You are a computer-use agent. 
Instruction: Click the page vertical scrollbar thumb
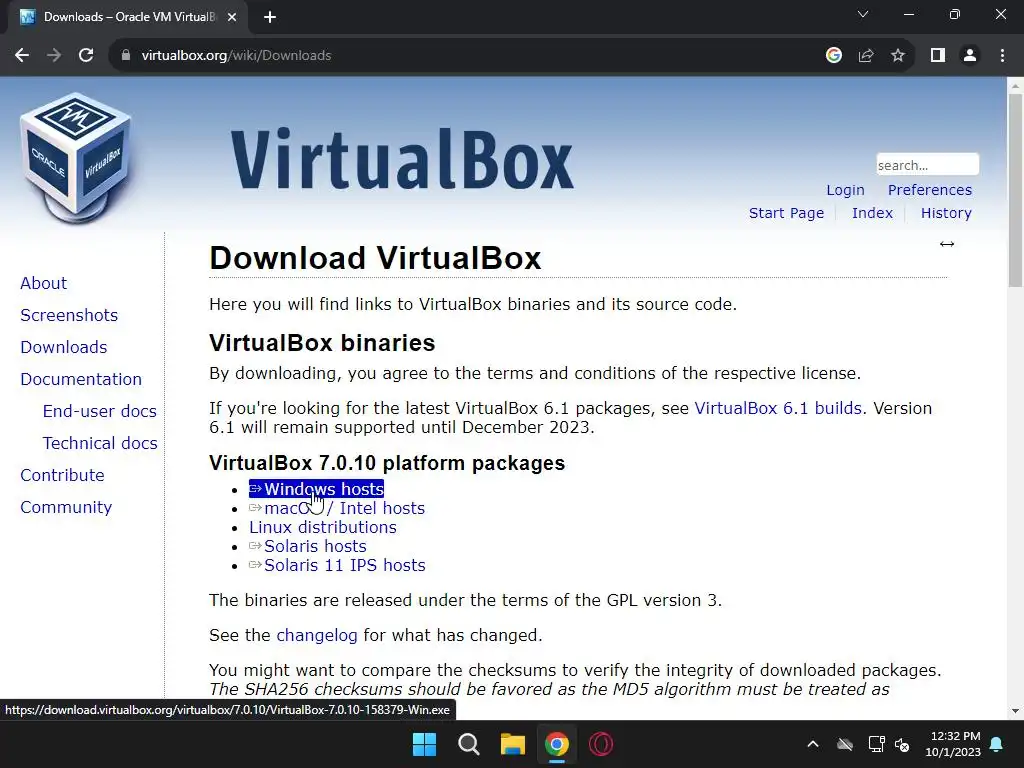[1015, 190]
